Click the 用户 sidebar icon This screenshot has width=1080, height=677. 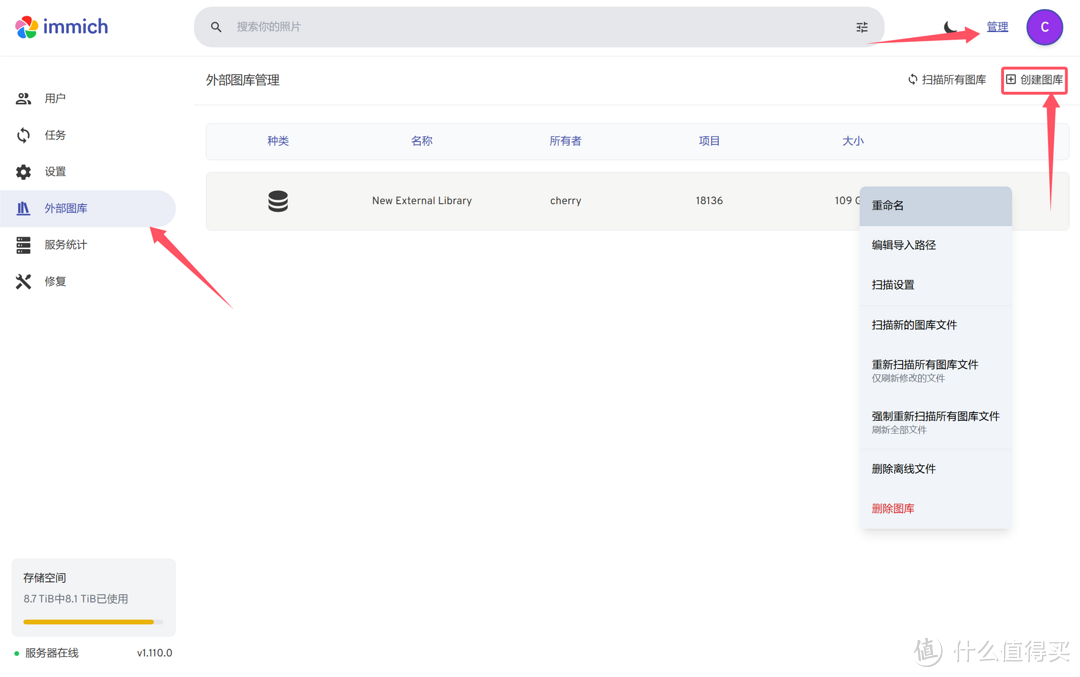tap(23, 98)
